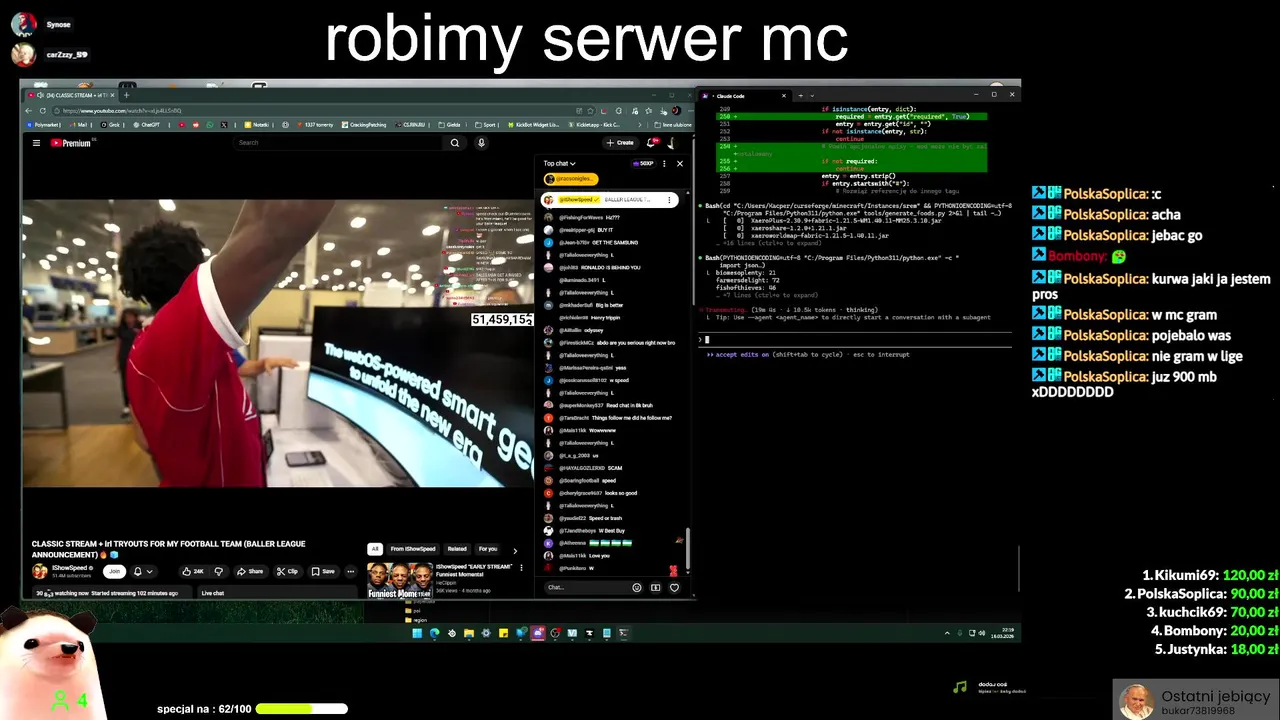Click the YouTube search magnifier button

tap(455, 143)
